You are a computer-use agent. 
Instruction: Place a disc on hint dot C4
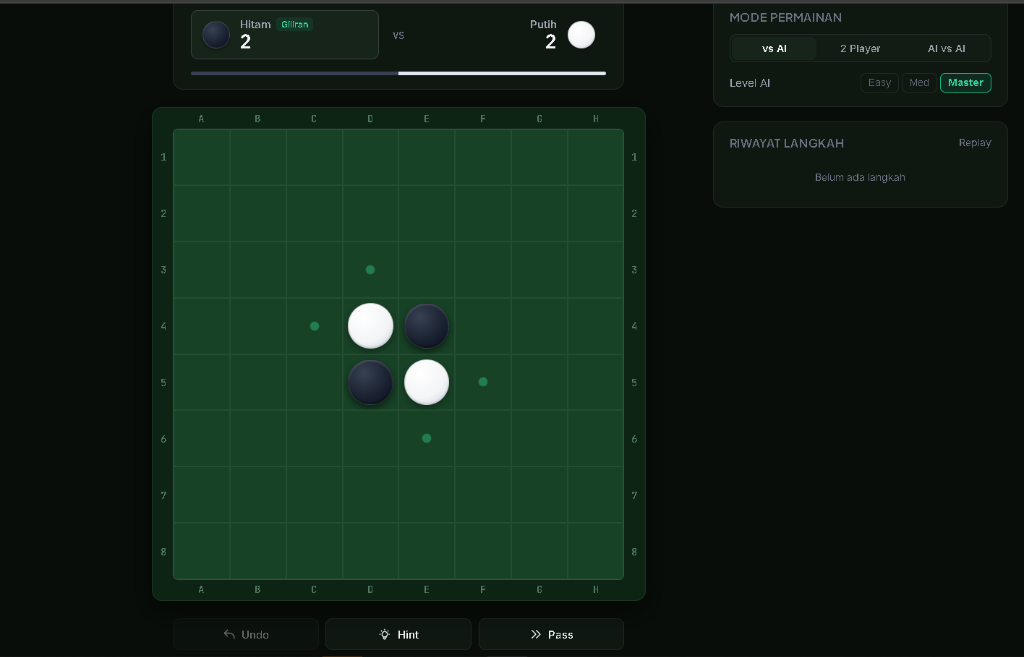click(314, 326)
